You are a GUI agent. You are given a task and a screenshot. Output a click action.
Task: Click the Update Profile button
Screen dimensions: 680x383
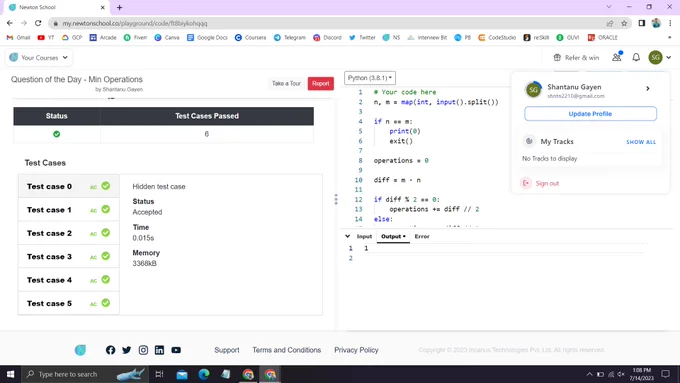[x=590, y=114]
